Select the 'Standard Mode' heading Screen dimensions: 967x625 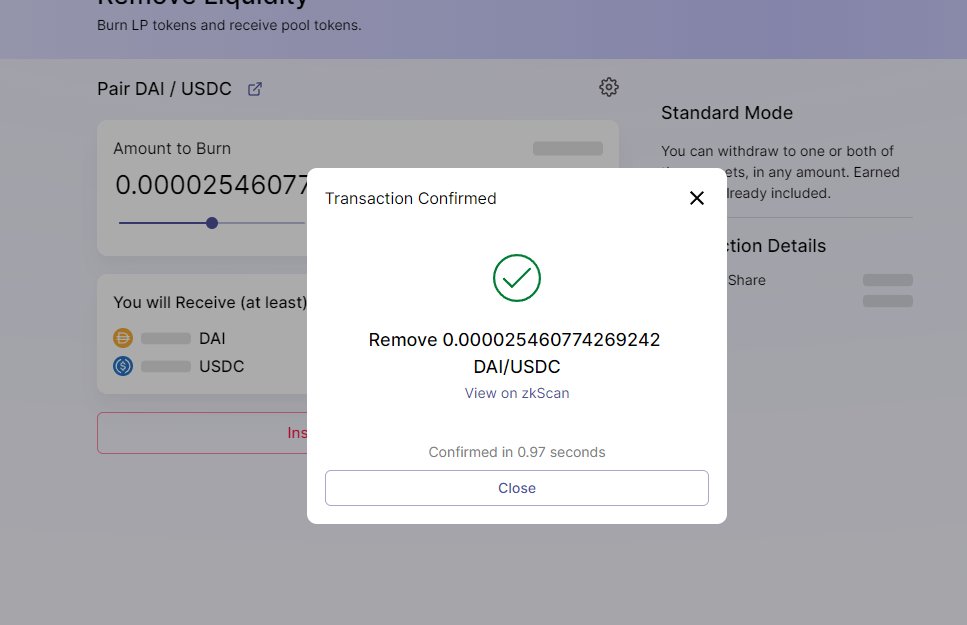coord(727,113)
